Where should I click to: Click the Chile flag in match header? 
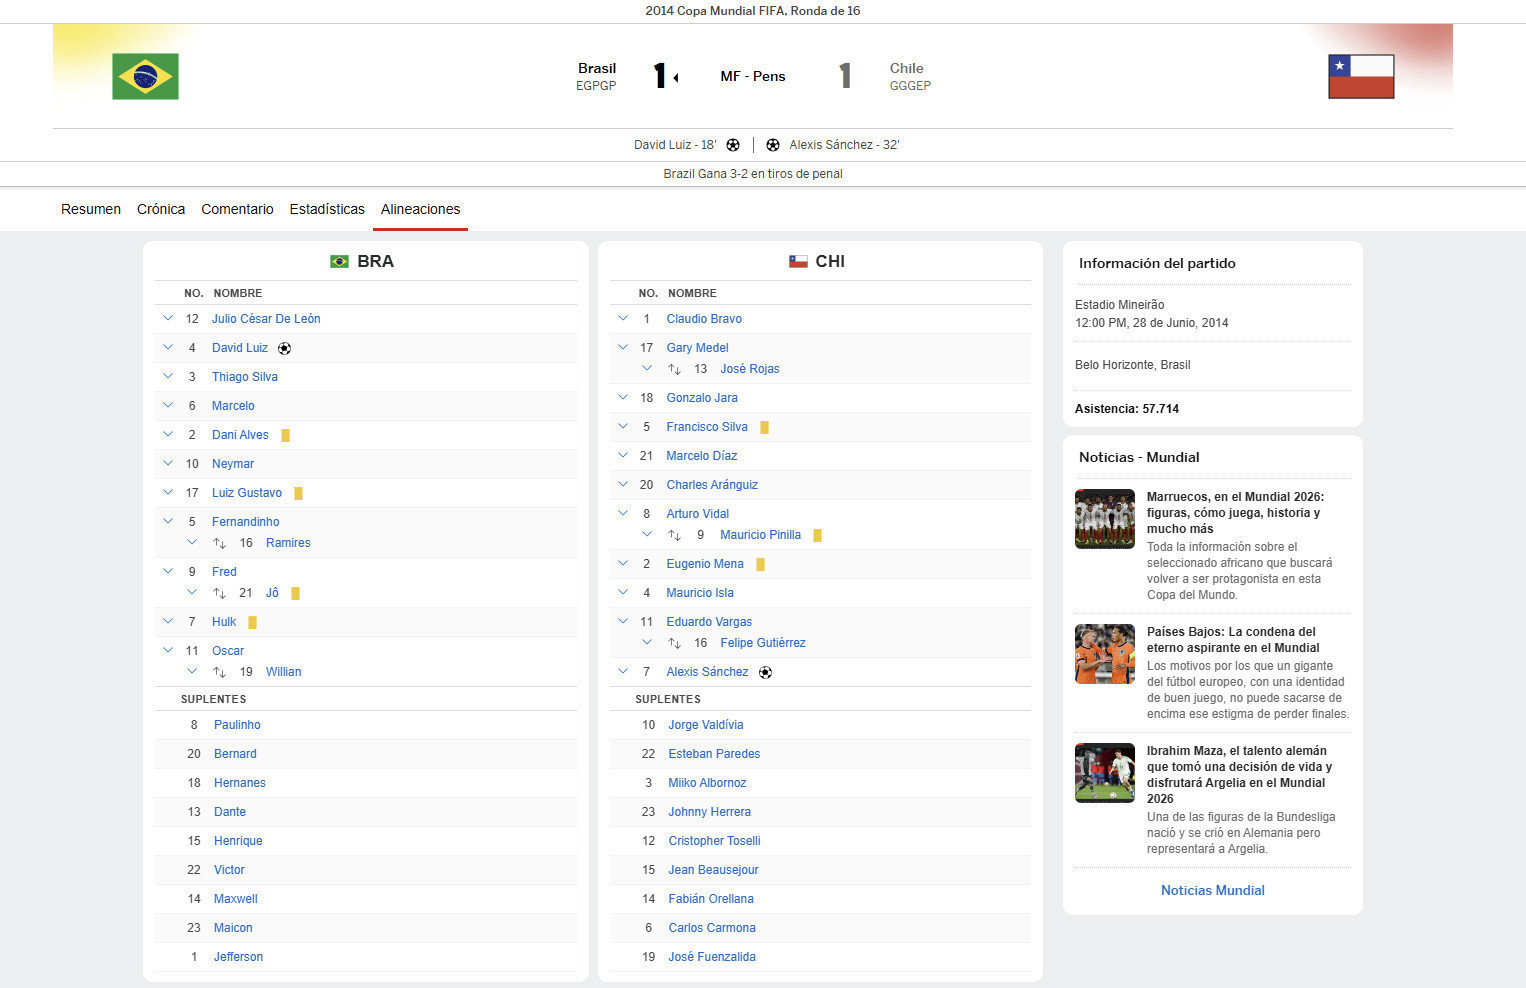[x=1361, y=76]
